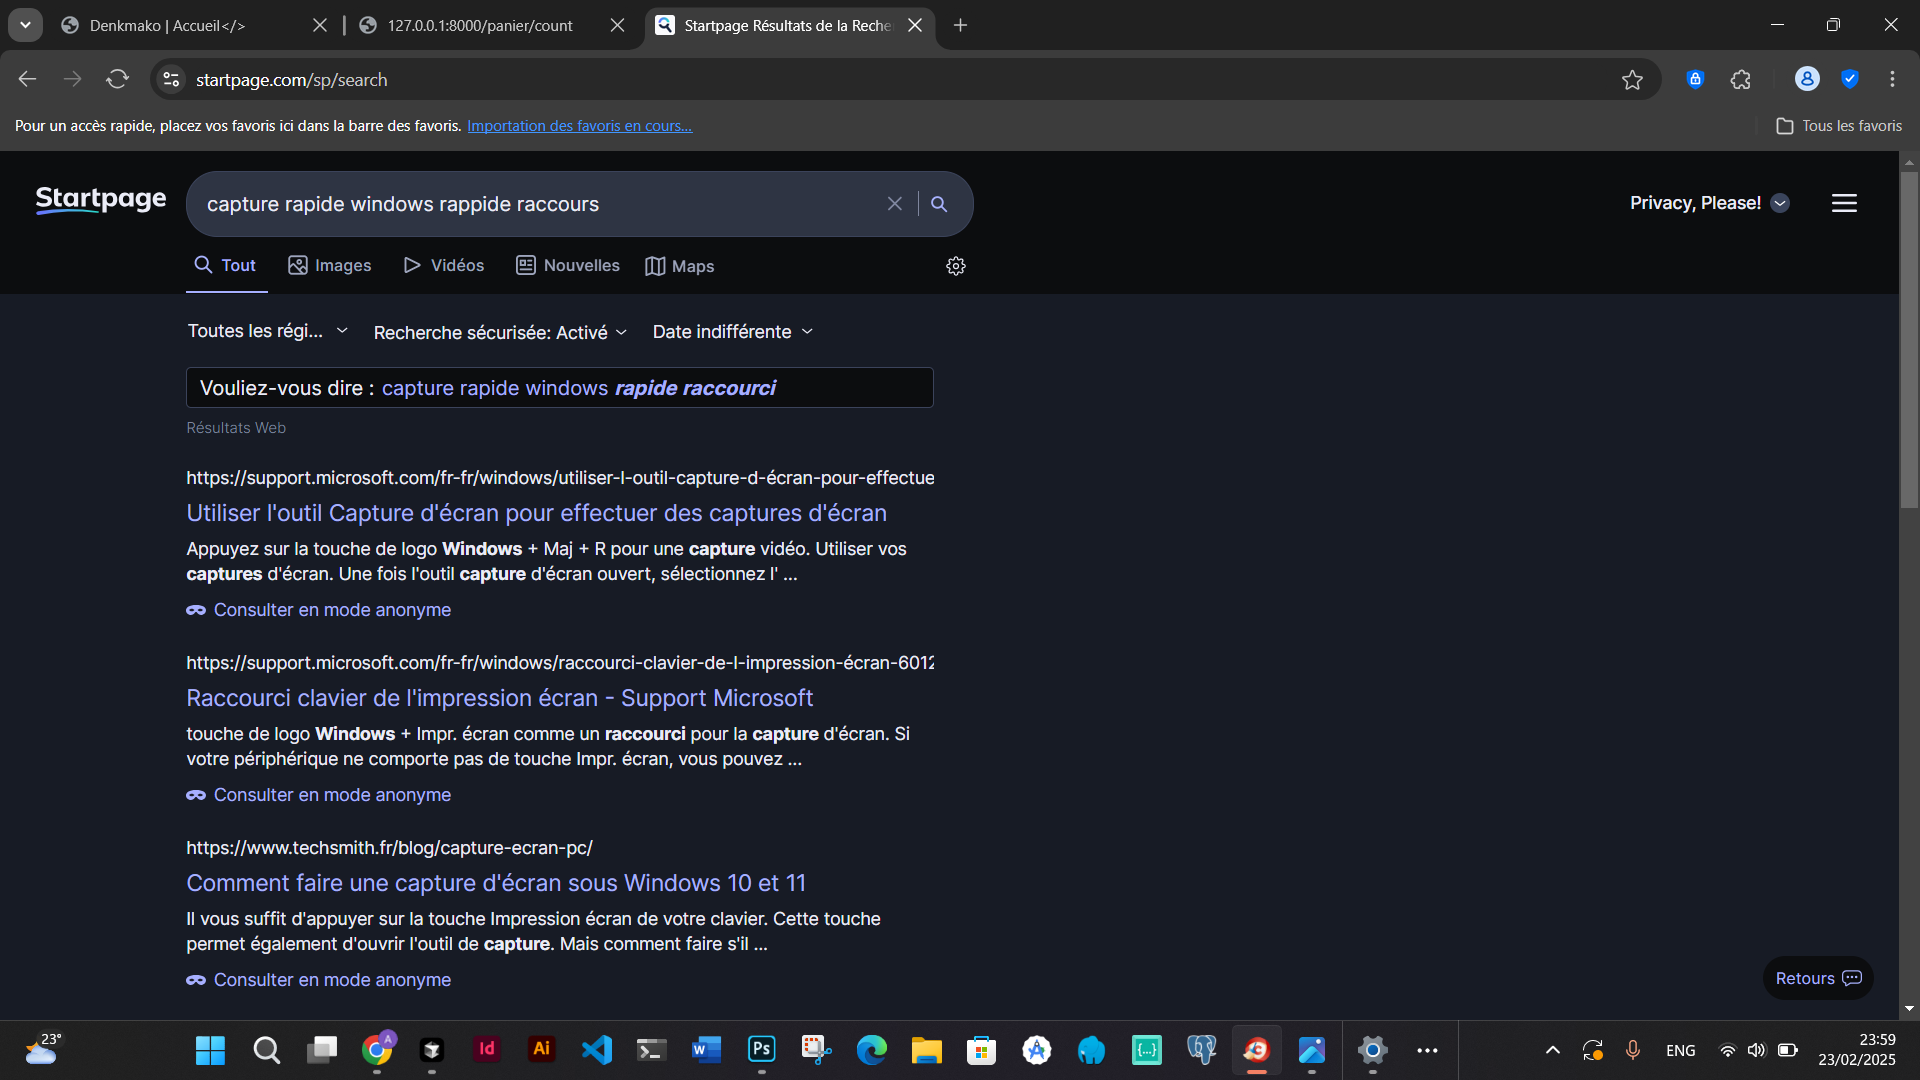The image size is (1920, 1080).
Task: Click suggested correction rapide raccourci
Action: point(578,388)
